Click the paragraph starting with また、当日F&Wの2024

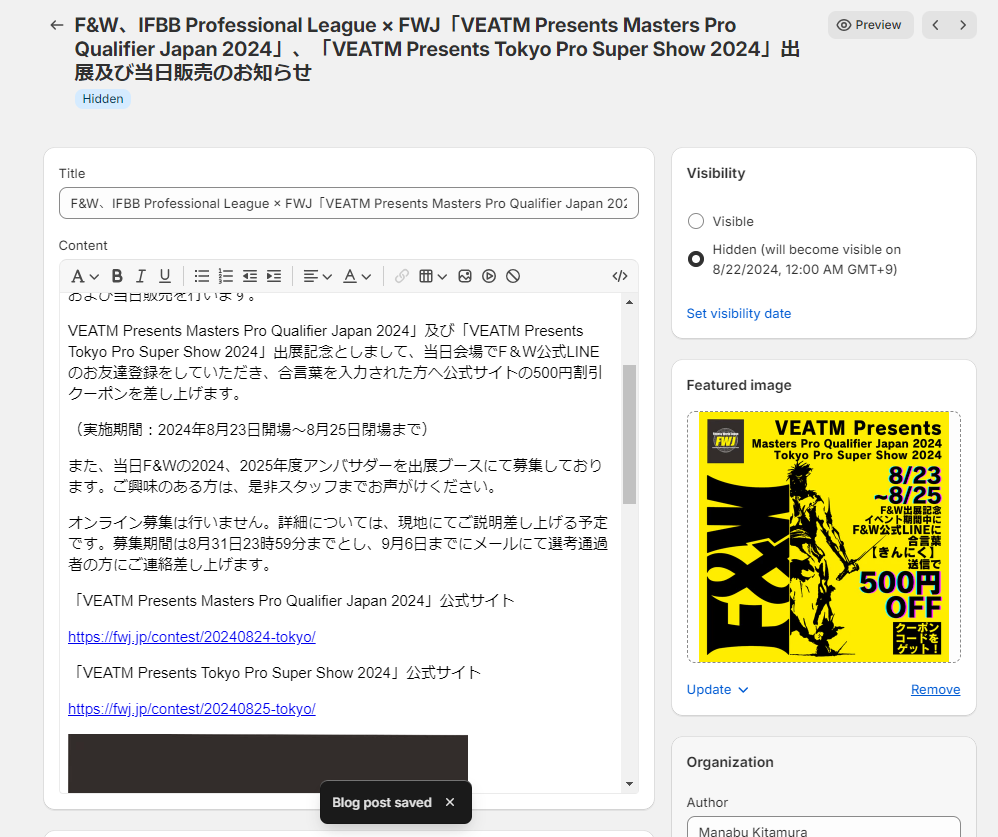tap(335, 476)
